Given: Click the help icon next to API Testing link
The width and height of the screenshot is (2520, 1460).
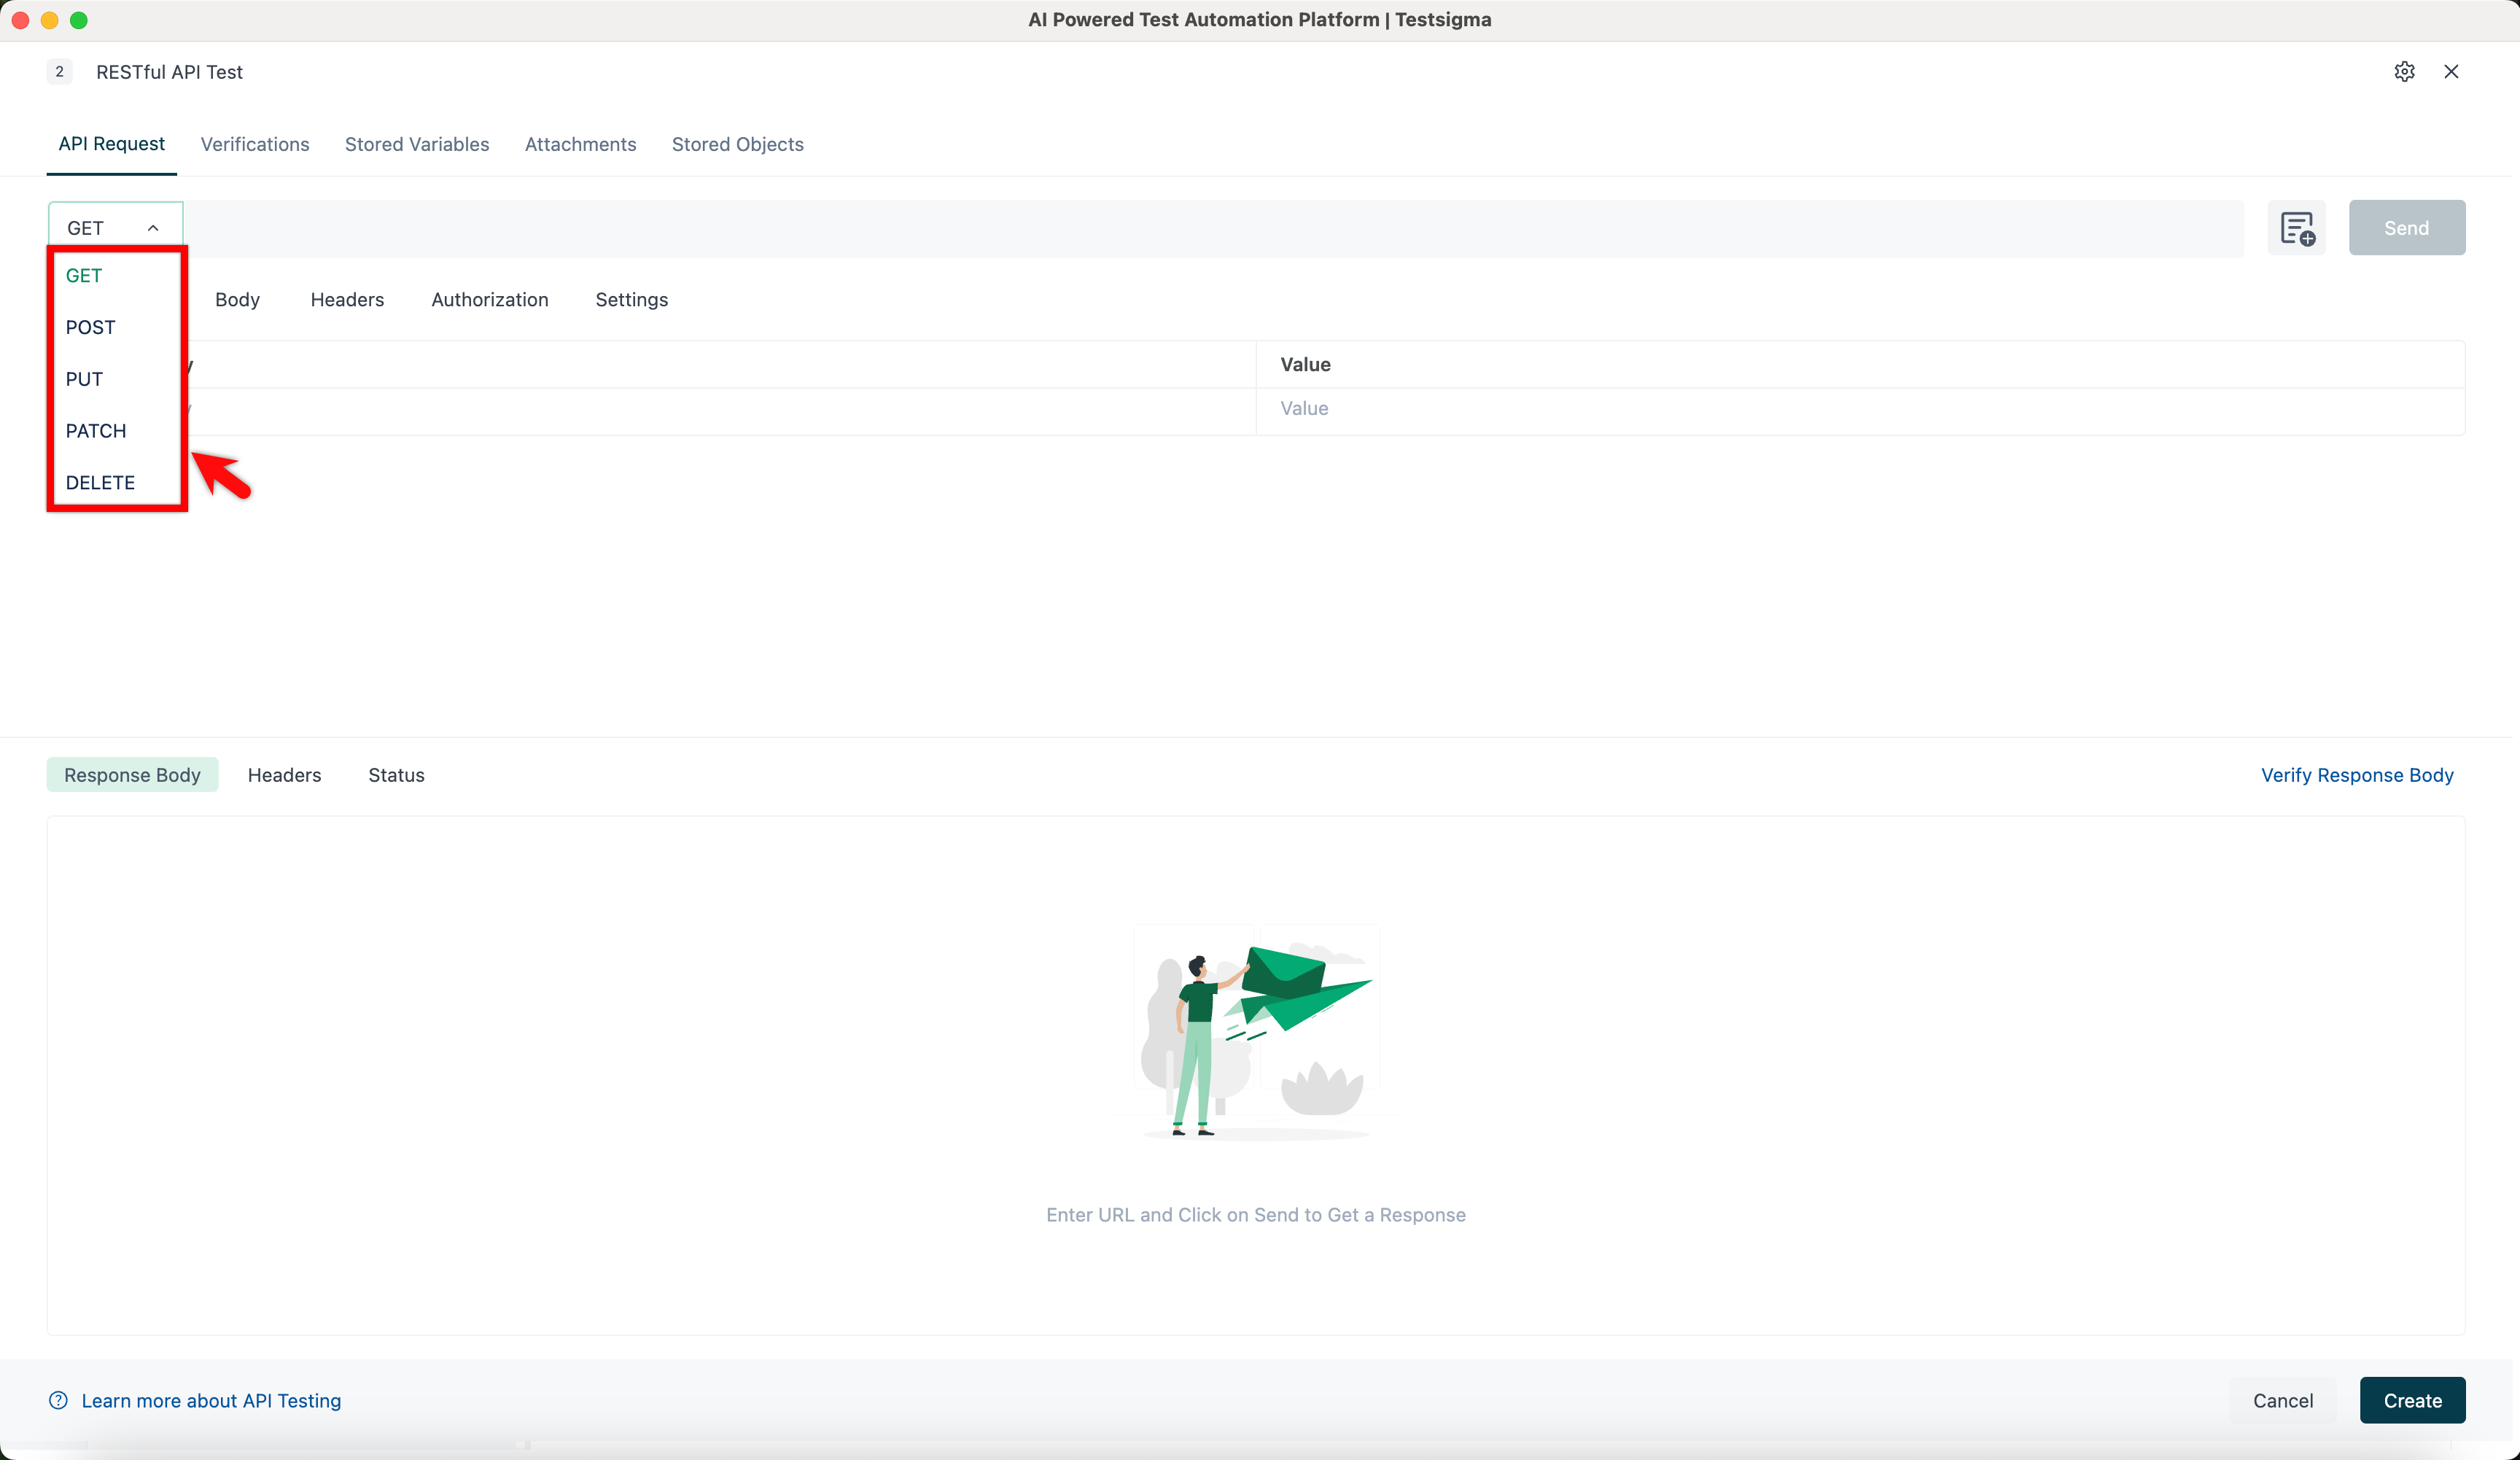Looking at the screenshot, I should 57,1400.
